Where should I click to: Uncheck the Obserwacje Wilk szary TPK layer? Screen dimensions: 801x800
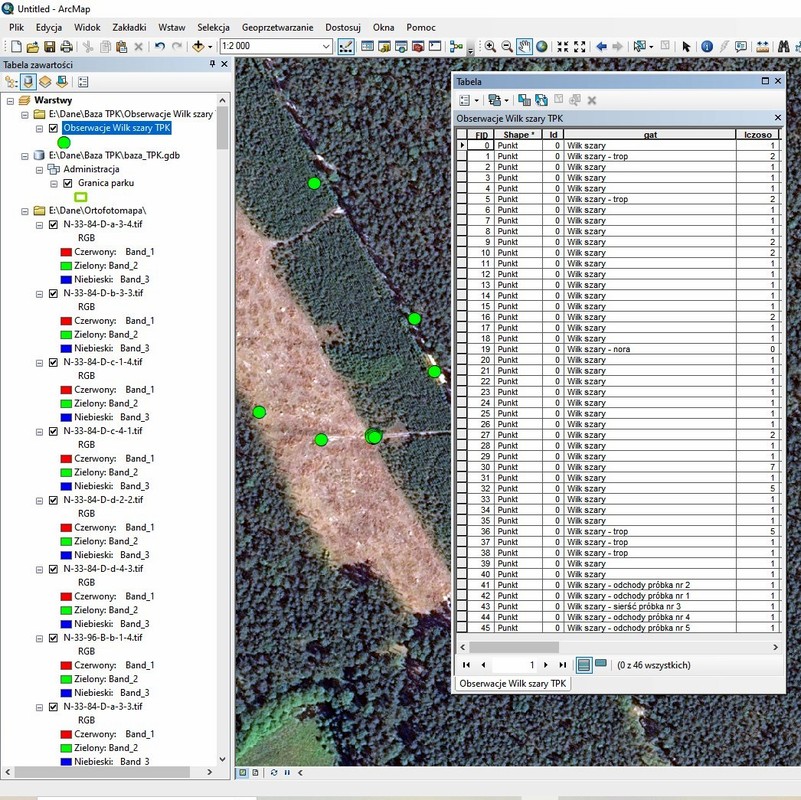[x=54, y=129]
